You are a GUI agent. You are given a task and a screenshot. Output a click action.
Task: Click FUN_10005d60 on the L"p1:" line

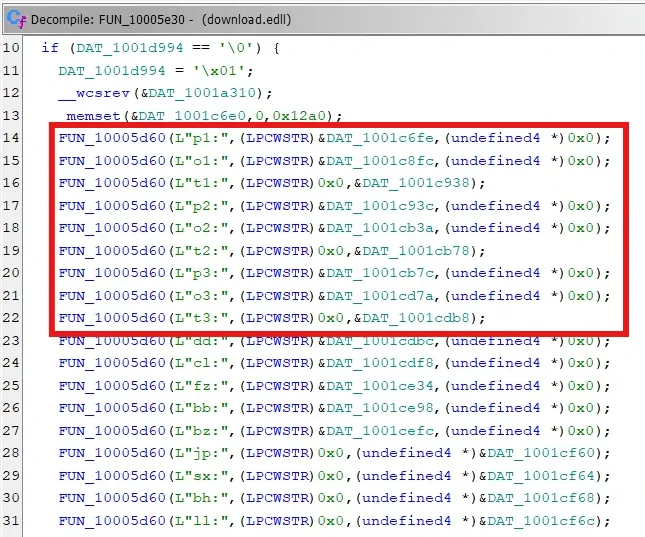112,138
